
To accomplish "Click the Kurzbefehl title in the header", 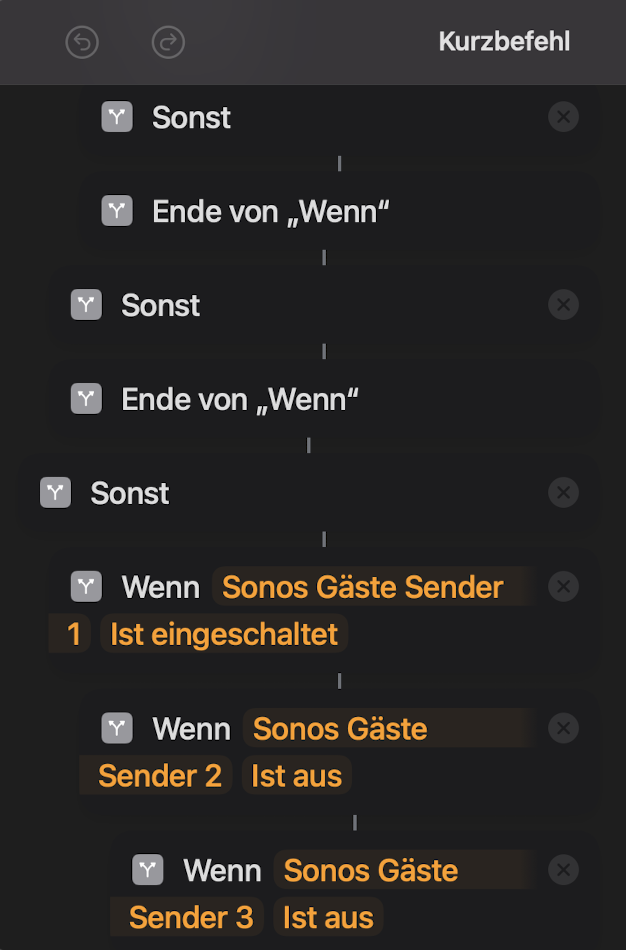I will pyautogui.click(x=504, y=42).
